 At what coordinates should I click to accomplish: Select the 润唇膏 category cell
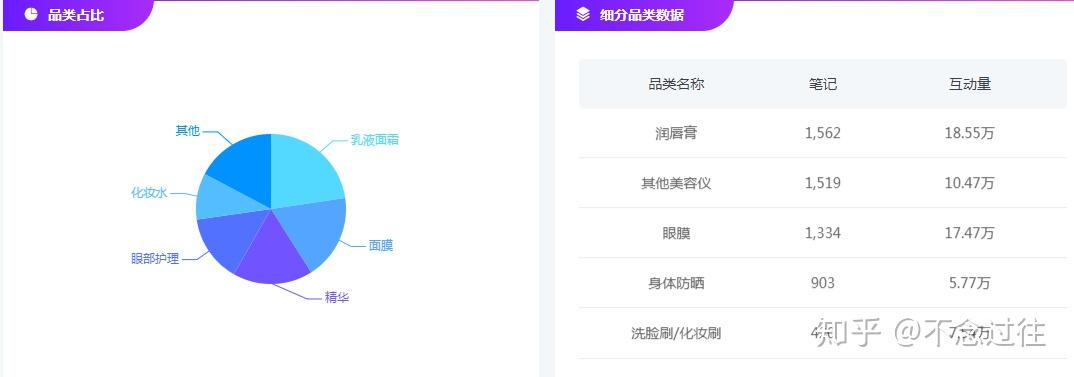pos(676,133)
